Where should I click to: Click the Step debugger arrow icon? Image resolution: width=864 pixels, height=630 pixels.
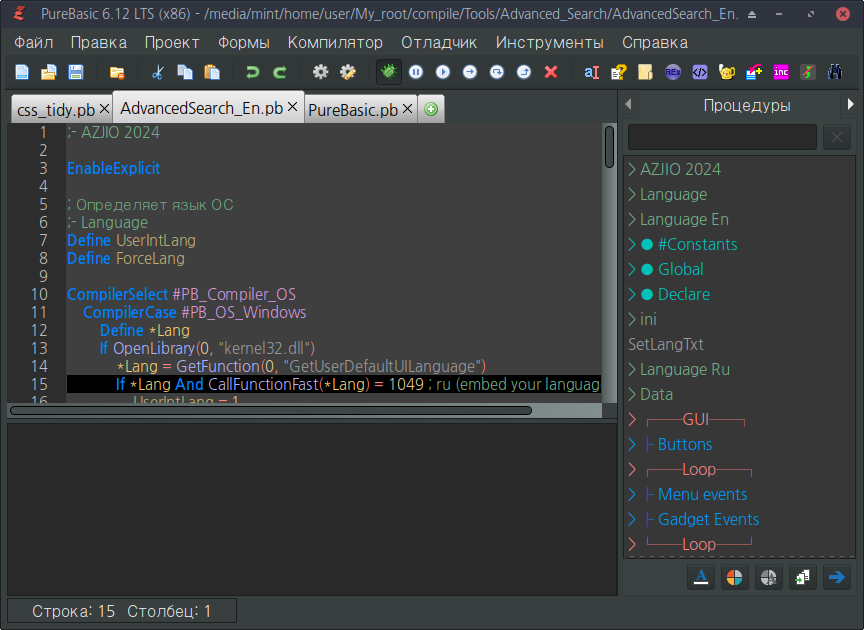pos(470,72)
